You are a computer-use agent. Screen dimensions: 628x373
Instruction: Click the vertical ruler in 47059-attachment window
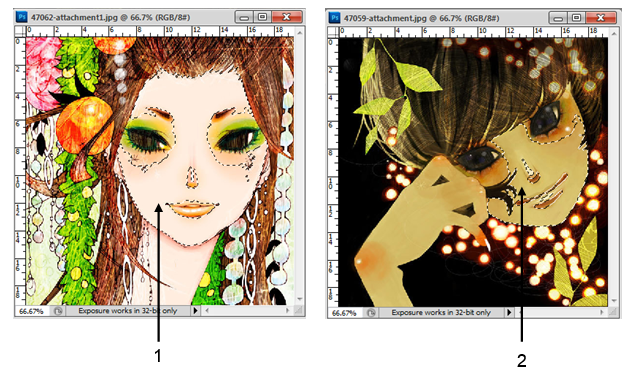(x=333, y=172)
